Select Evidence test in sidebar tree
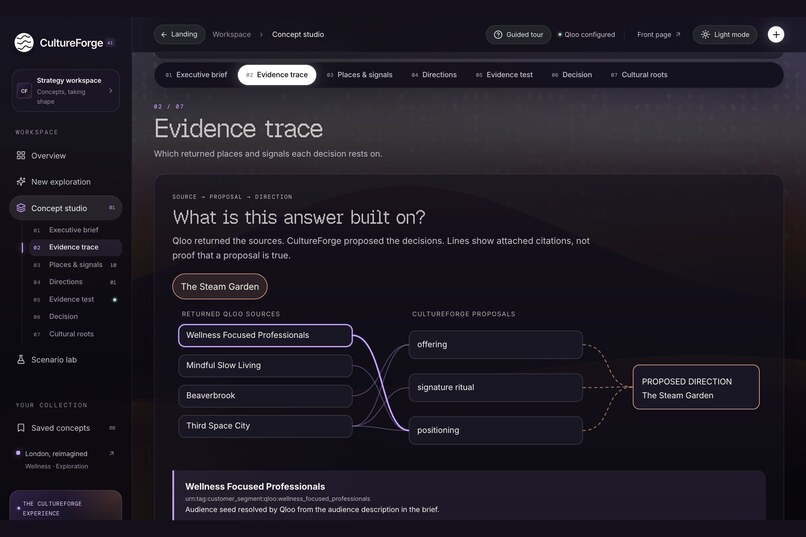 75,299
